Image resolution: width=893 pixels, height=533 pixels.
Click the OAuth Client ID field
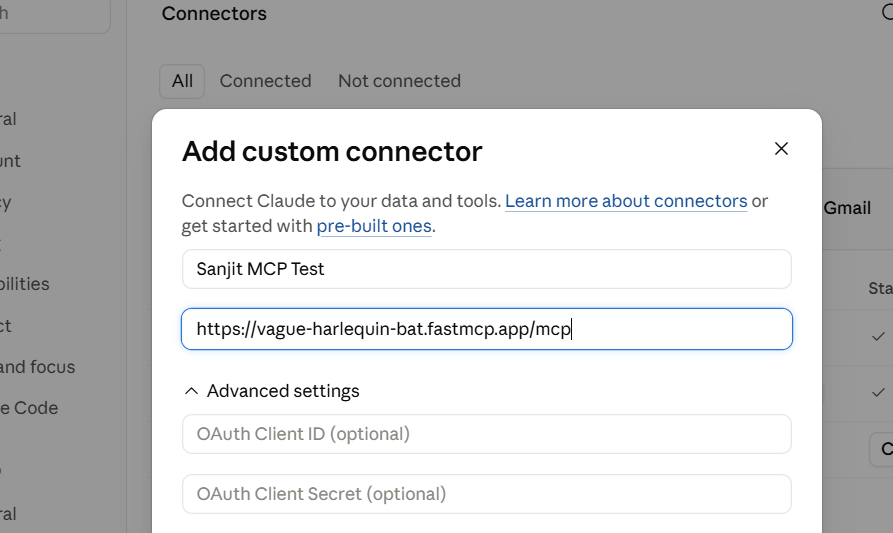(487, 434)
